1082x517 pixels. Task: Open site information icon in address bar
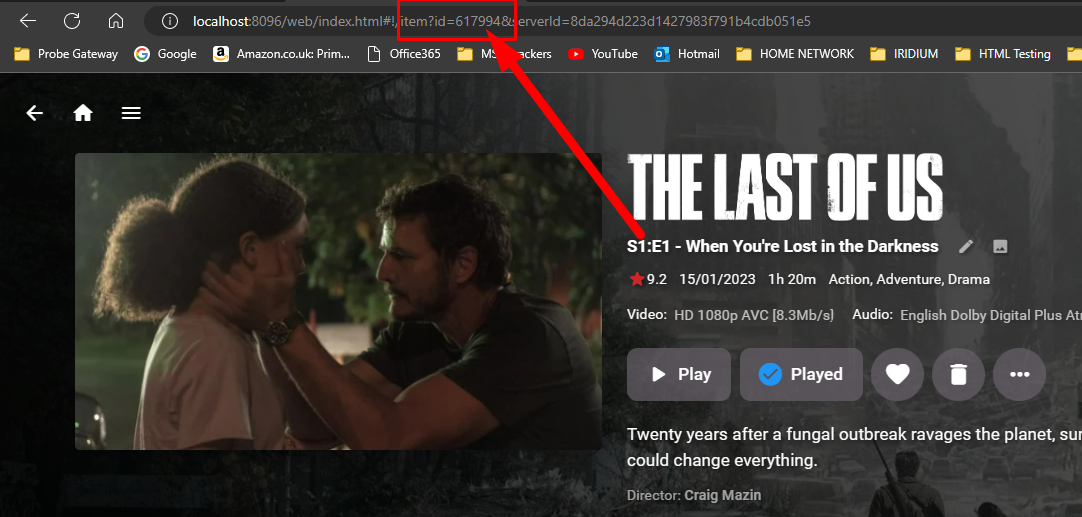[x=170, y=21]
